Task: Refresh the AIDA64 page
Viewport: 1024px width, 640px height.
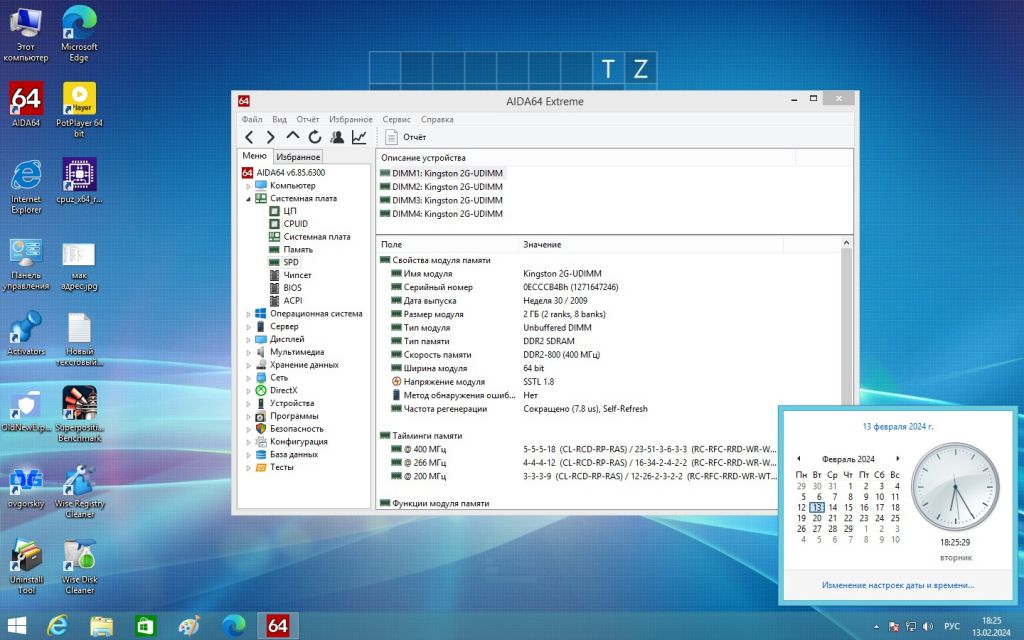Action: pyautogui.click(x=315, y=137)
